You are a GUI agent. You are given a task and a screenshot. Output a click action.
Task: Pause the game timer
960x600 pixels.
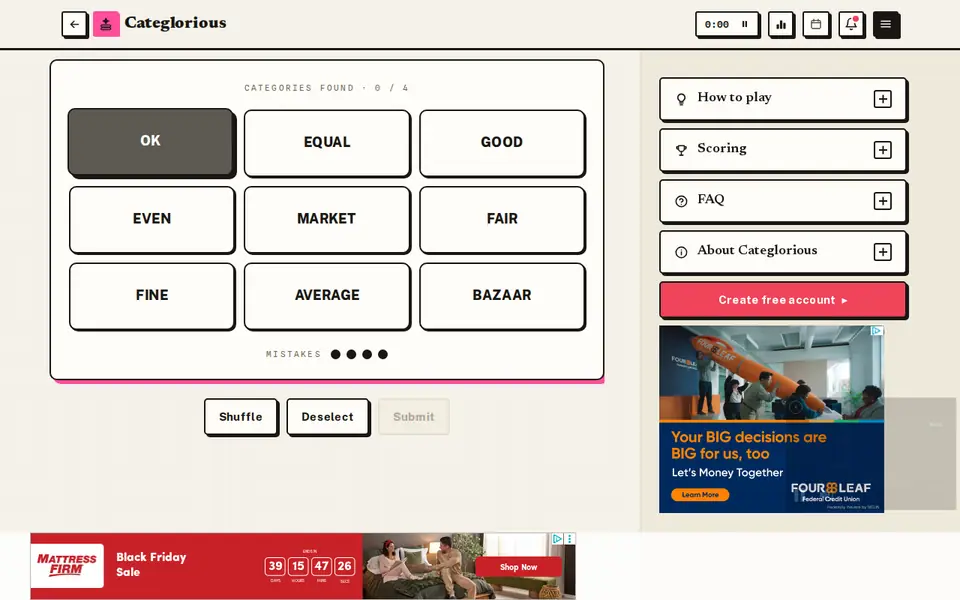tap(744, 24)
